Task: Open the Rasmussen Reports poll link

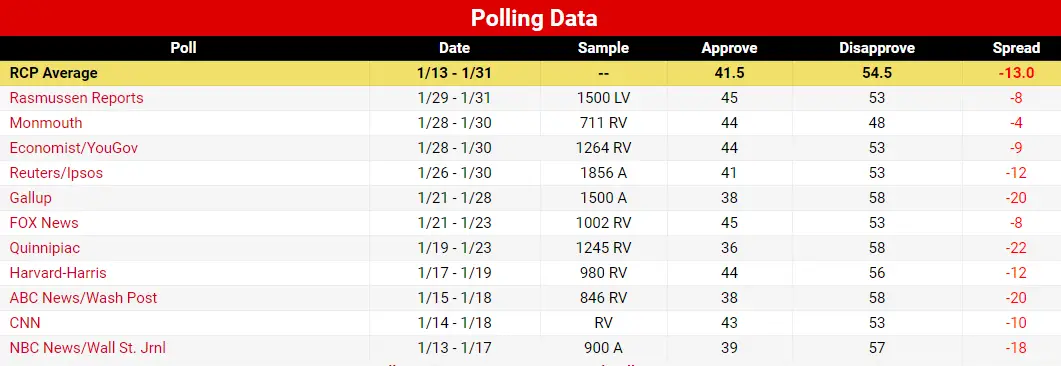Action: tap(76, 98)
